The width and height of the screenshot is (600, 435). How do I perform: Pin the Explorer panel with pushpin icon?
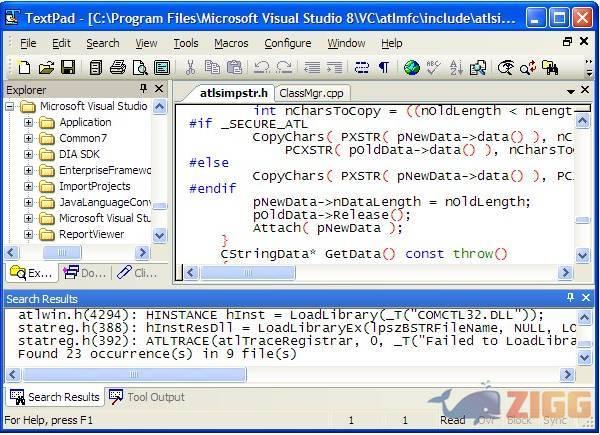pyautogui.click(x=143, y=89)
